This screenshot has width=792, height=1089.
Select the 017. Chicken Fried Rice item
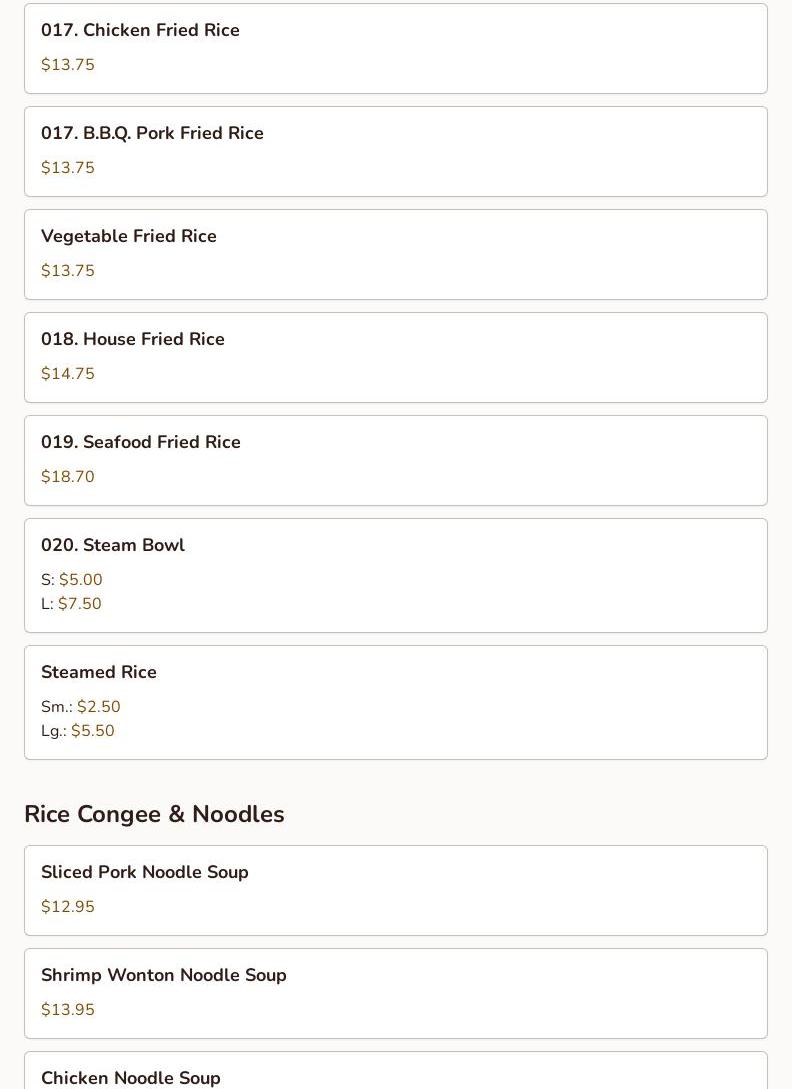[x=396, y=49]
